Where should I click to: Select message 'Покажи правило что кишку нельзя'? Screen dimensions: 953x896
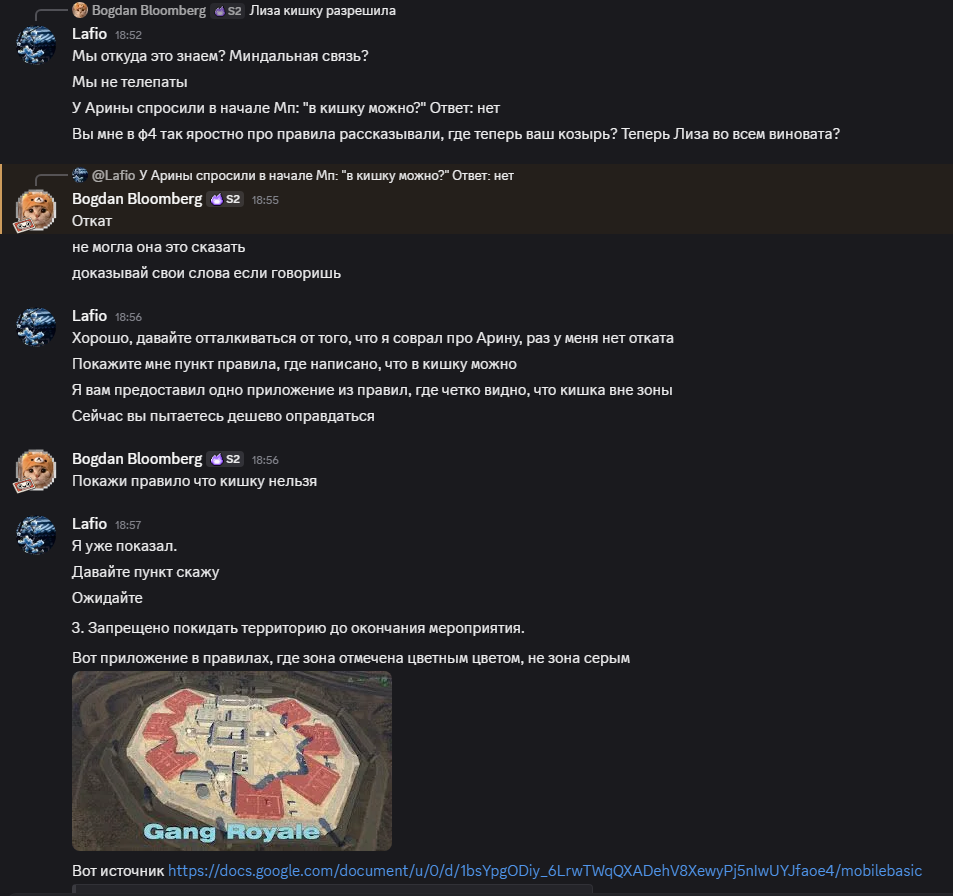tap(194, 481)
